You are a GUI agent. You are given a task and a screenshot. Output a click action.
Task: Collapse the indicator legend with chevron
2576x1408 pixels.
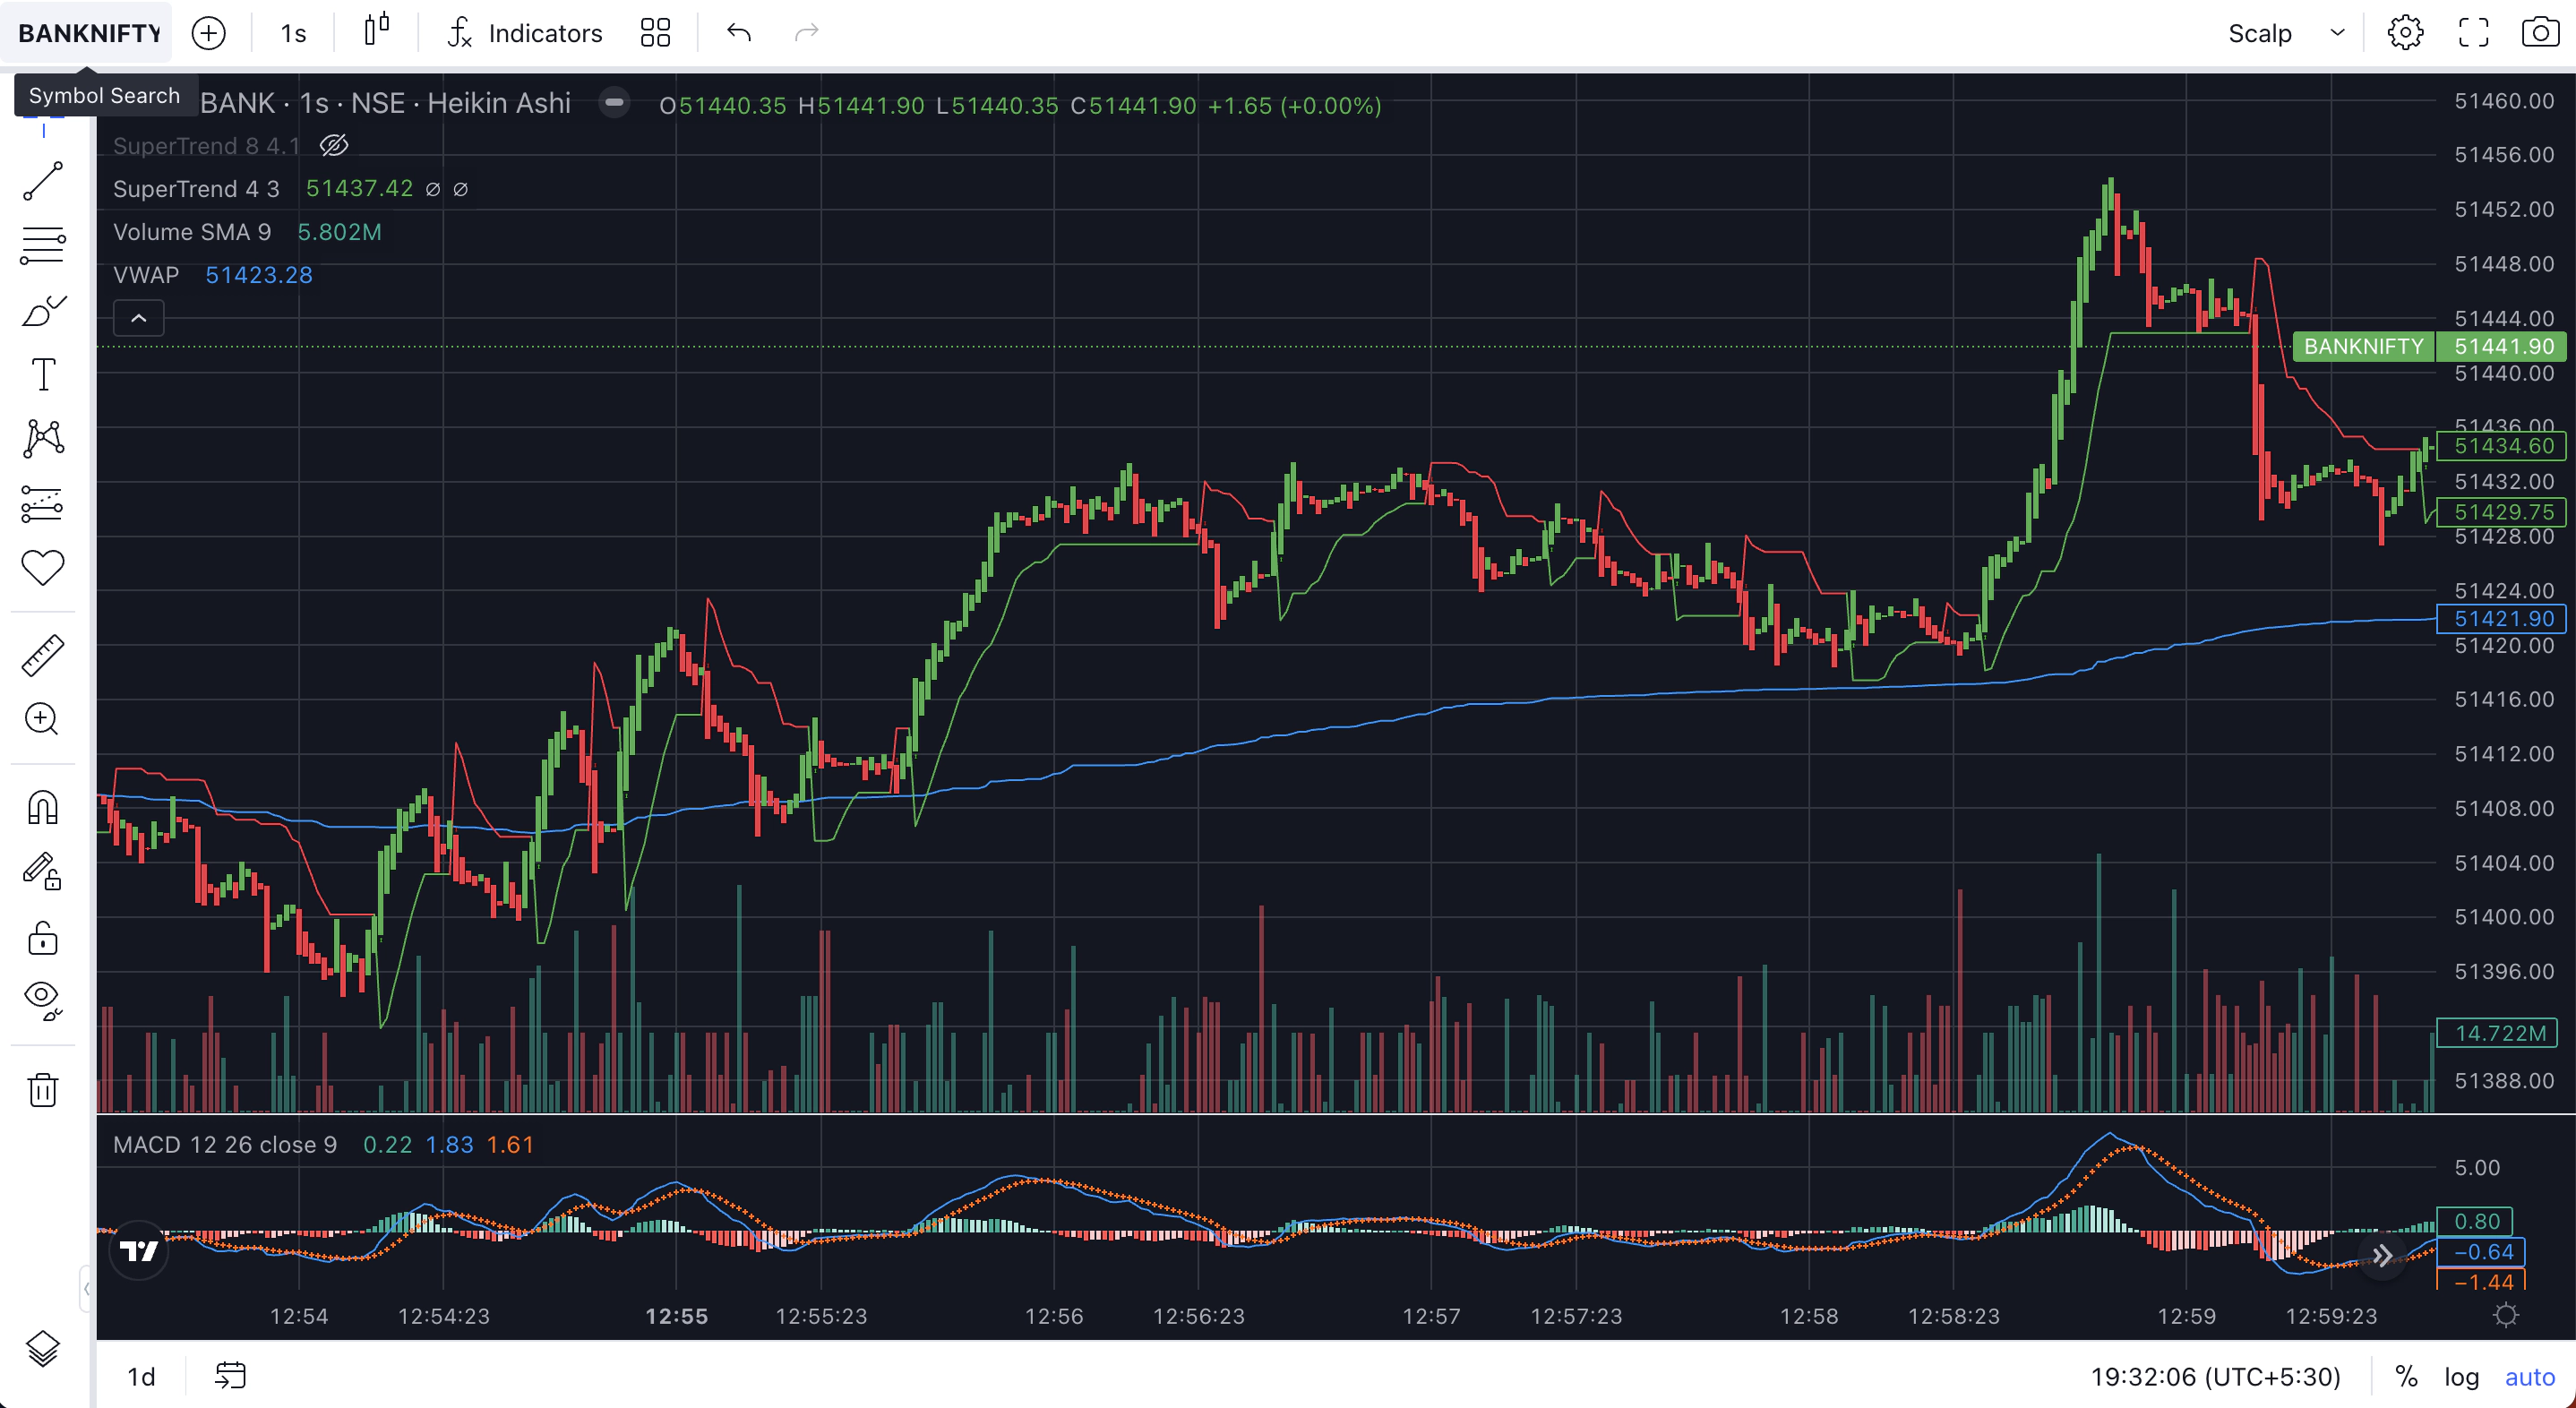[x=139, y=318]
